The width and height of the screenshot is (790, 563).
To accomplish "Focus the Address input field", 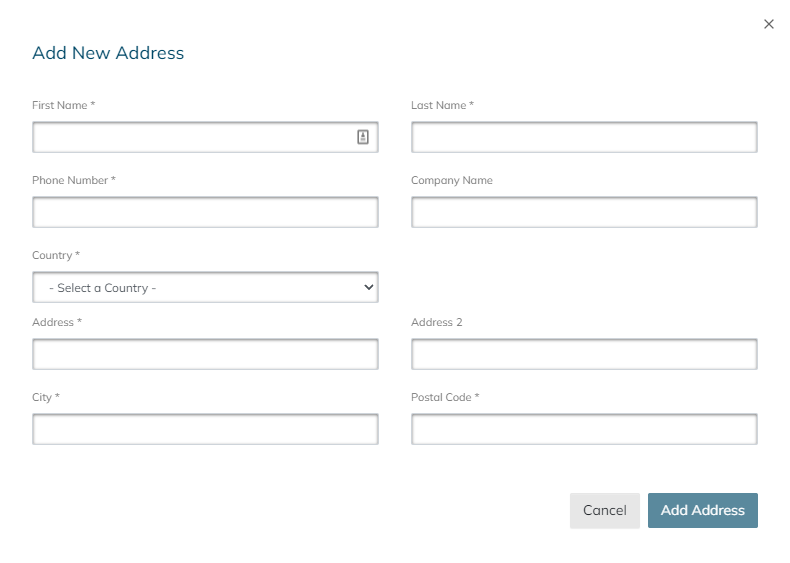I will [205, 354].
